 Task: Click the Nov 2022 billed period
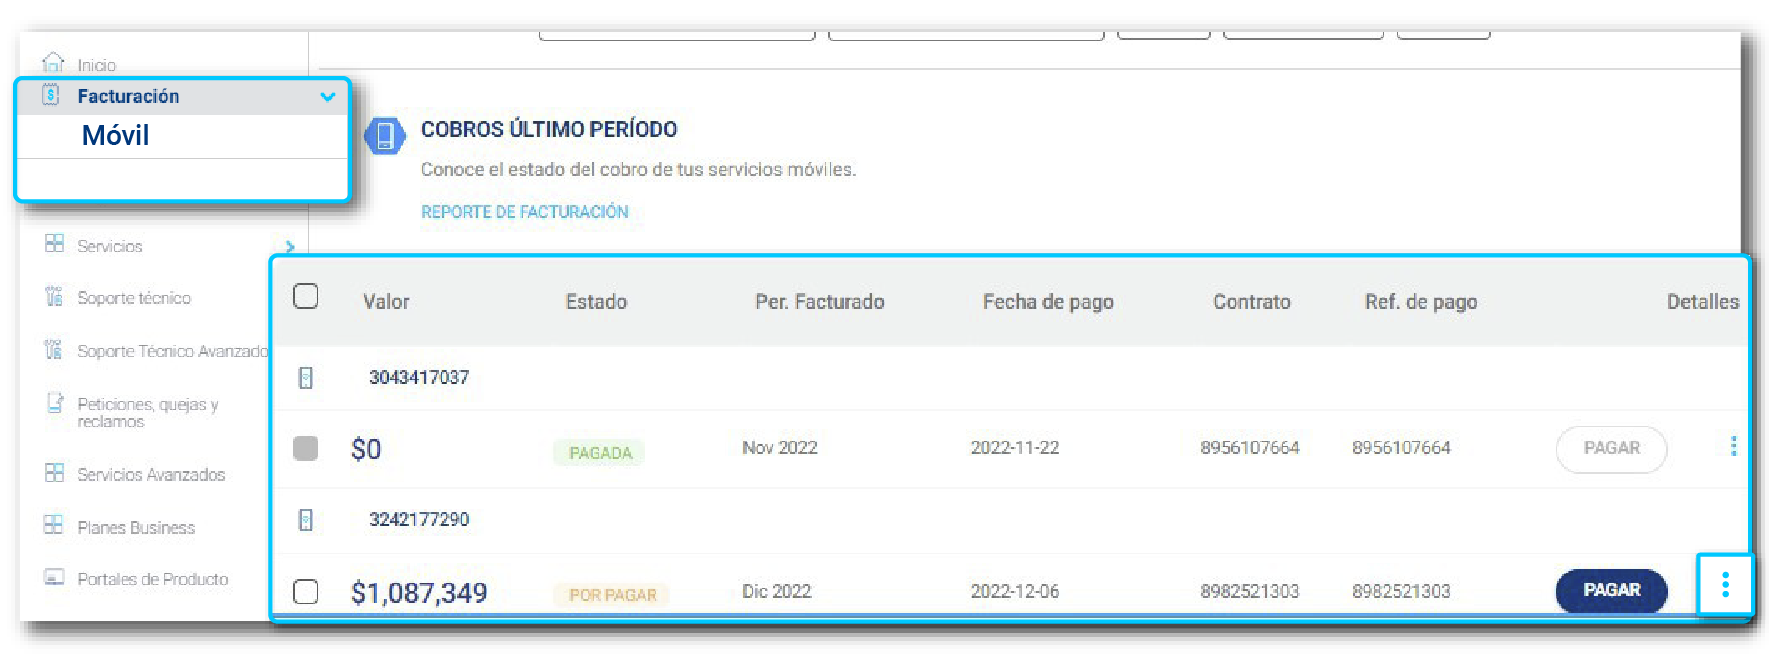coord(779,448)
